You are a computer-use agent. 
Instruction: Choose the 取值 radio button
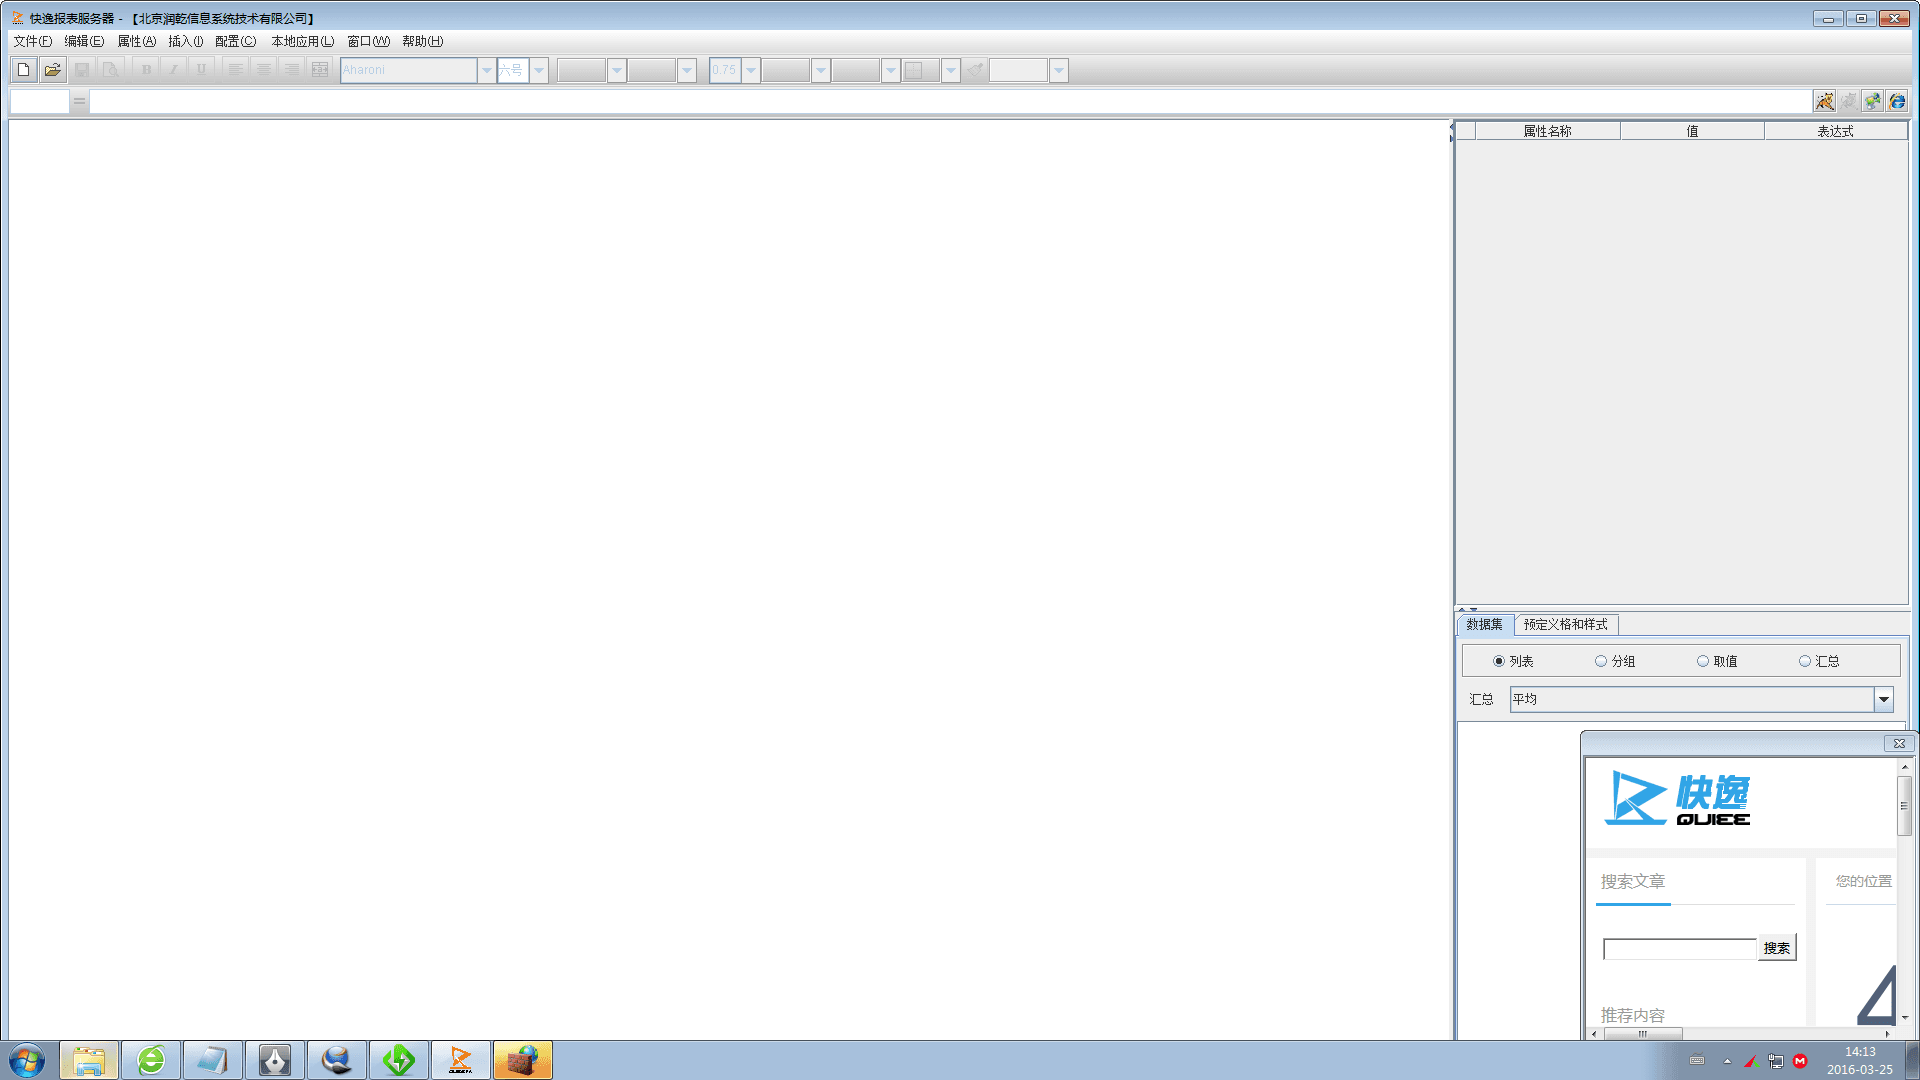coord(1703,661)
